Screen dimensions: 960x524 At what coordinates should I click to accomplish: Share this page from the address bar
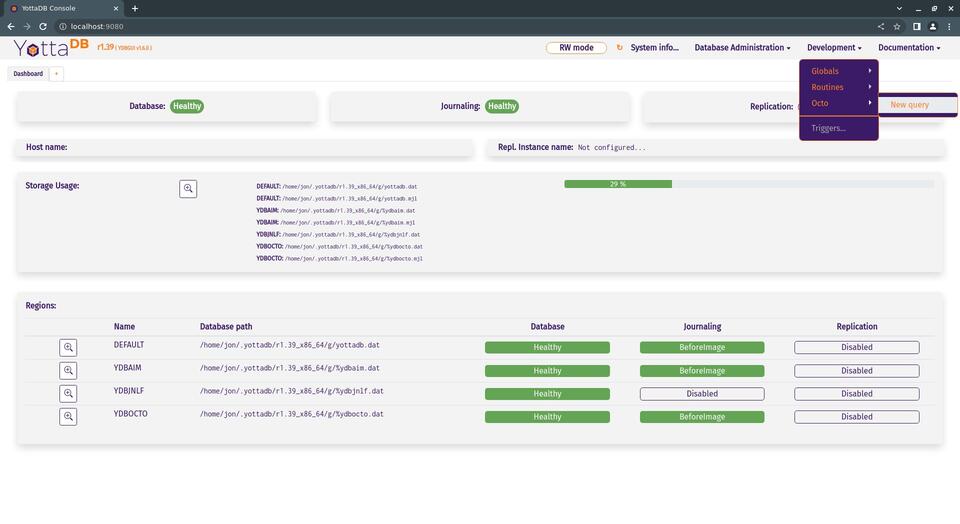click(x=880, y=26)
